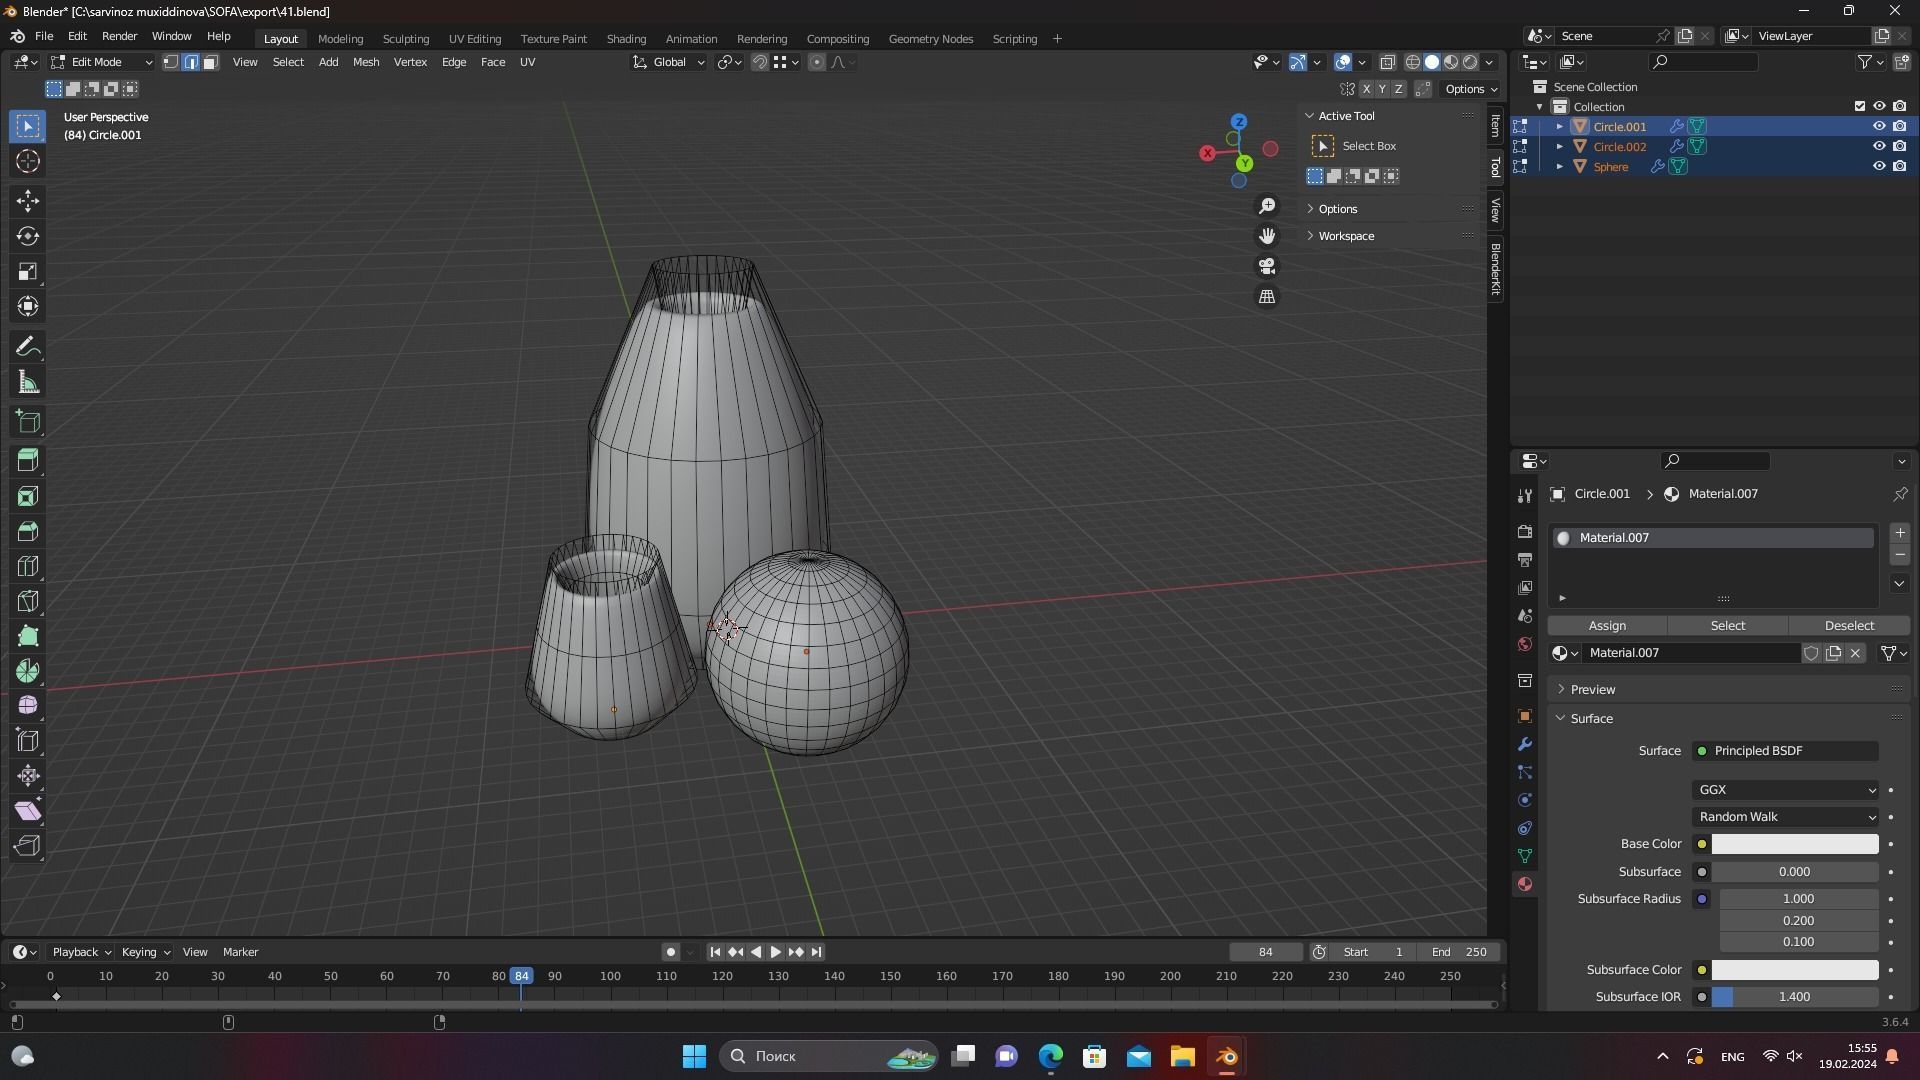Select the Rotate tool
This screenshot has height=1080, width=1920.
click(x=28, y=236)
